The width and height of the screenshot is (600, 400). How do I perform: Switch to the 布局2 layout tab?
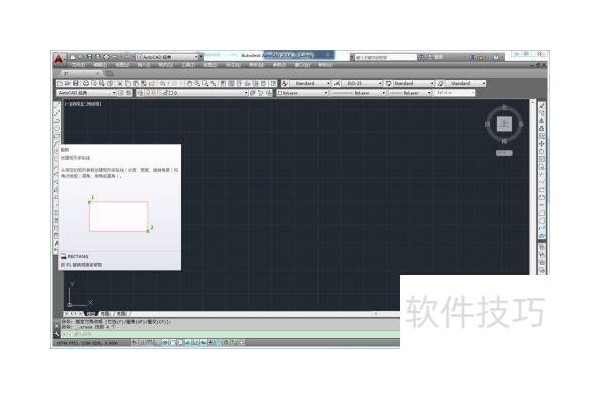(122, 313)
